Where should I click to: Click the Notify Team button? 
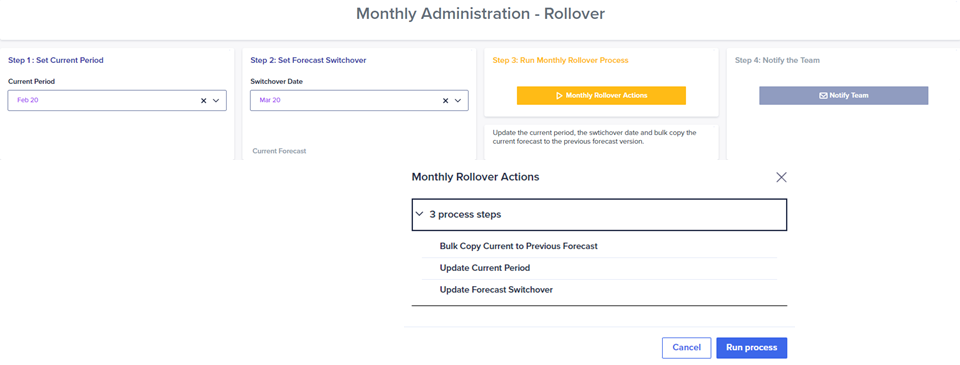click(844, 96)
